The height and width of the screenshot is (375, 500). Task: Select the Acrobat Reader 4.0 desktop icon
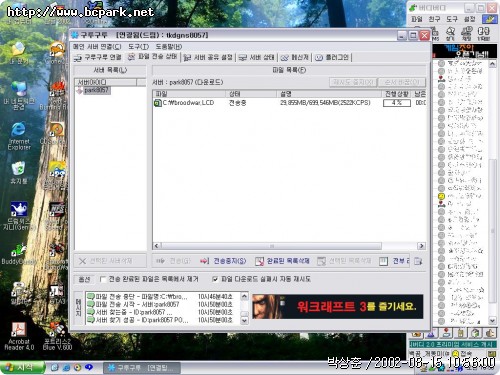pos(19,336)
